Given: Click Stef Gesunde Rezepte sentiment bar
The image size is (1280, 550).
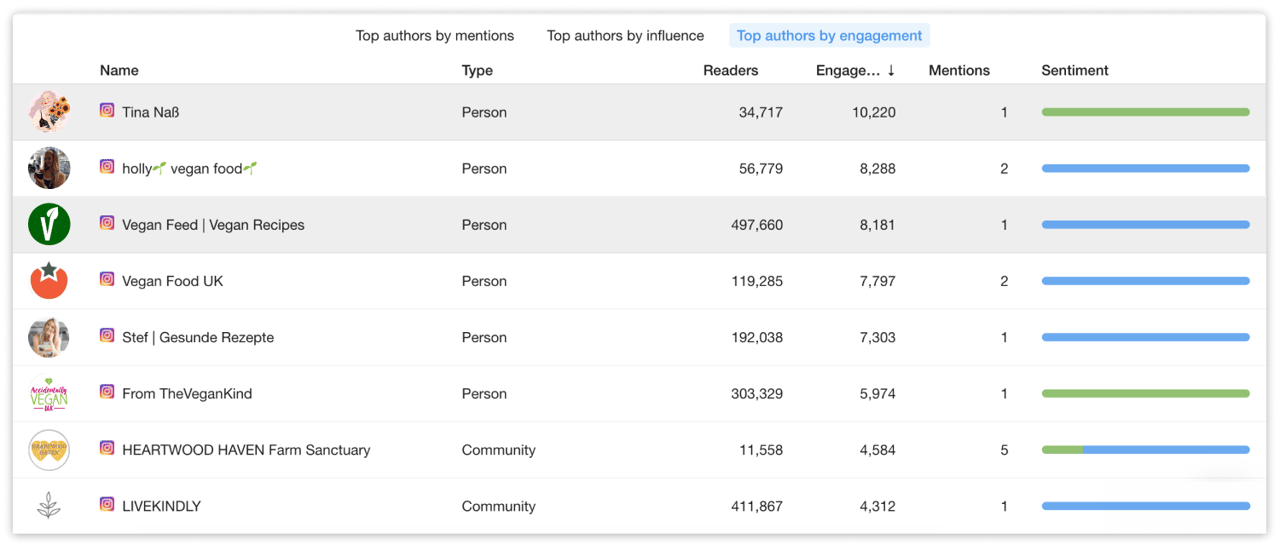Looking at the screenshot, I should pyautogui.click(x=1145, y=337).
